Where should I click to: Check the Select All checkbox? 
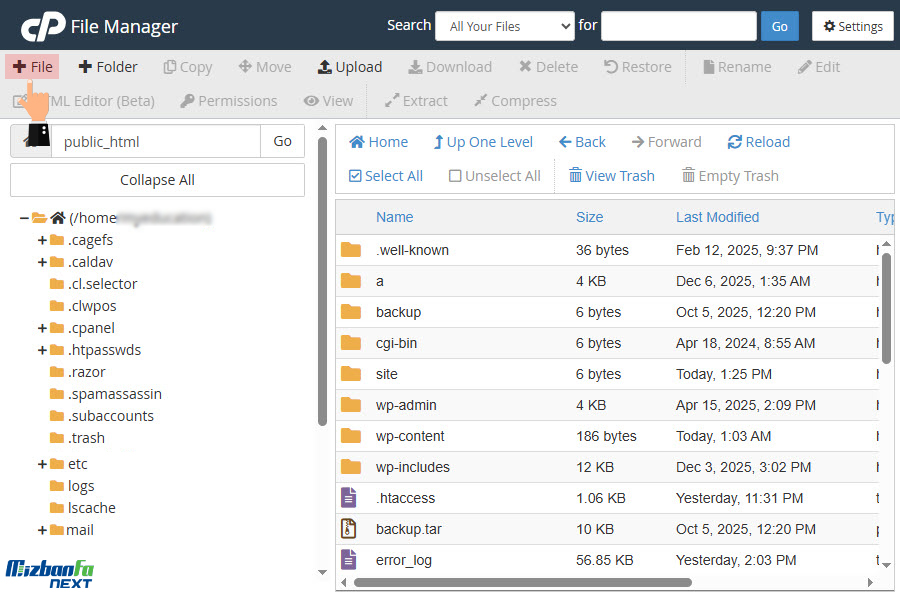point(355,176)
